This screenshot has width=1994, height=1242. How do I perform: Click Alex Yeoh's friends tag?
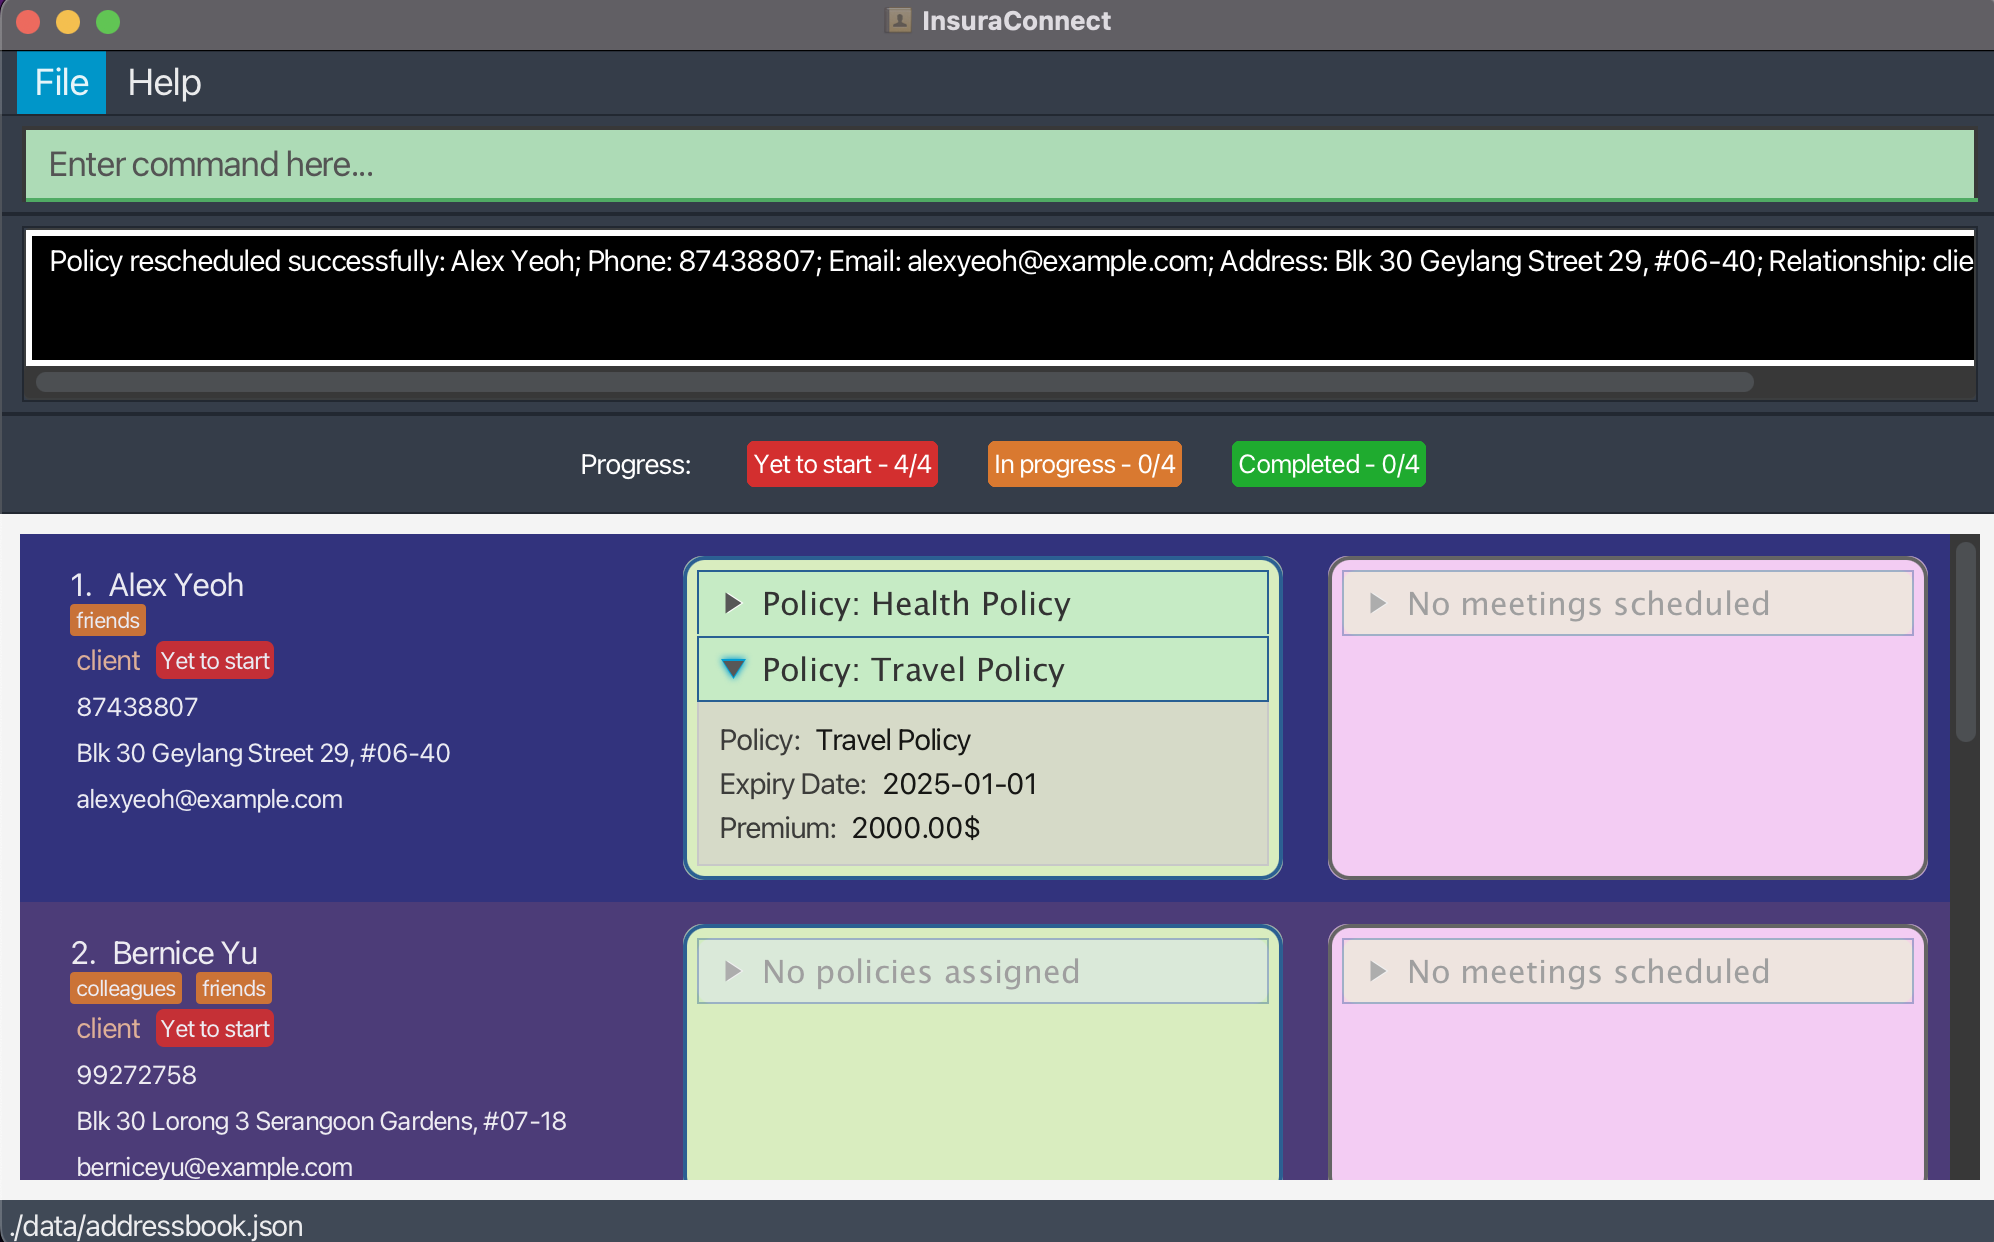(108, 620)
